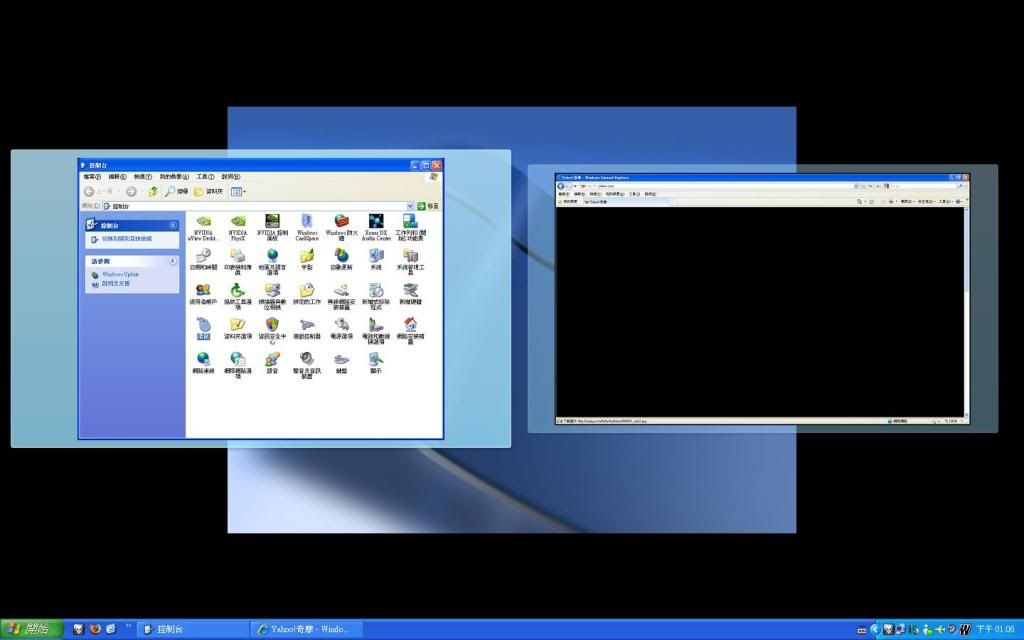Open the Windows Firewall icon

tap(341, 222)
